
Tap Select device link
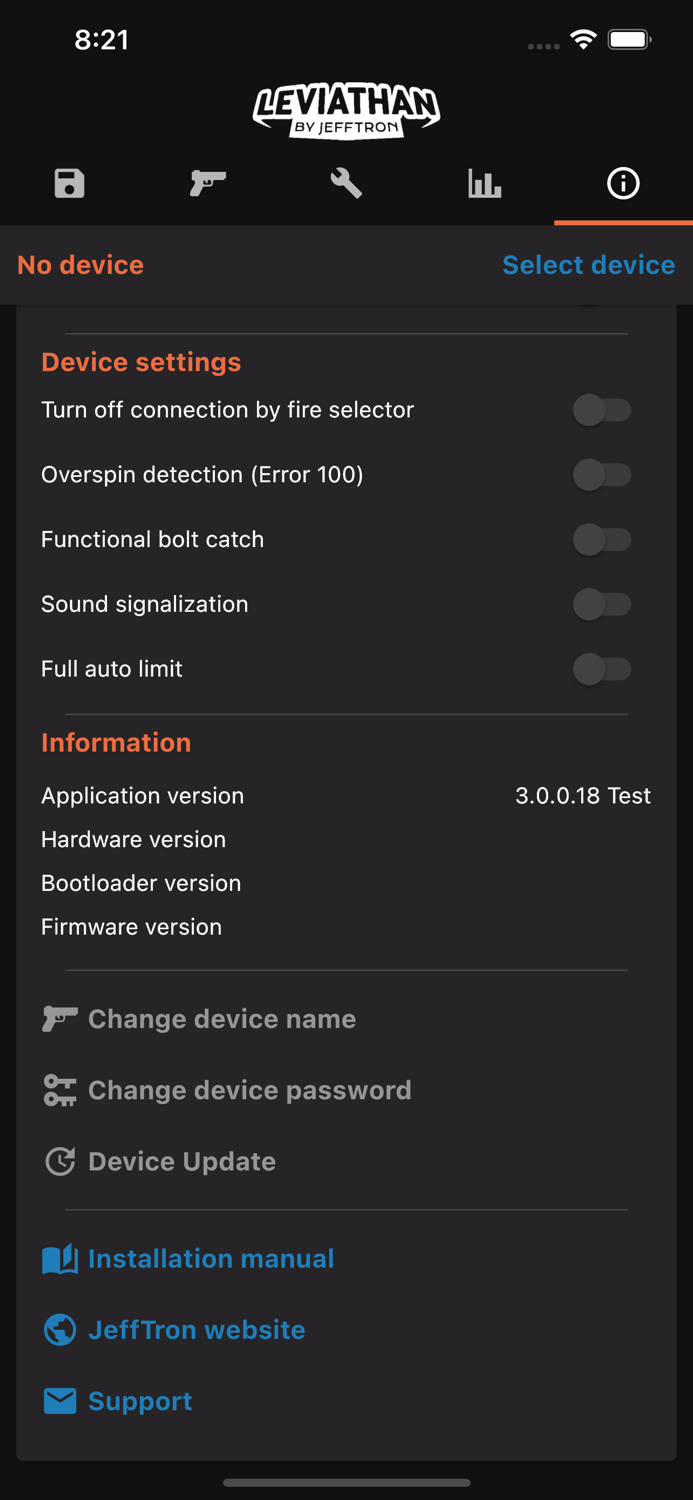click(588, 265)
